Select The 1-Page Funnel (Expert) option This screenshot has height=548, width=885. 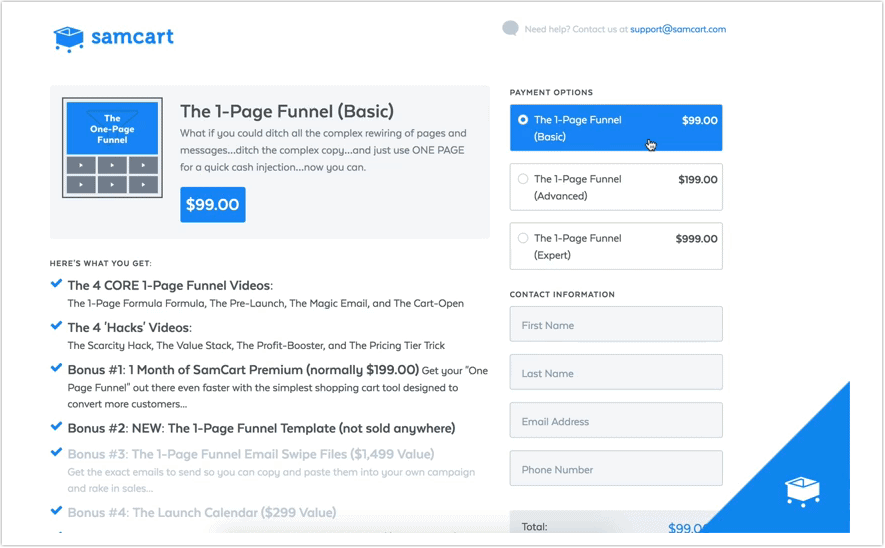(x=616, y=246)
